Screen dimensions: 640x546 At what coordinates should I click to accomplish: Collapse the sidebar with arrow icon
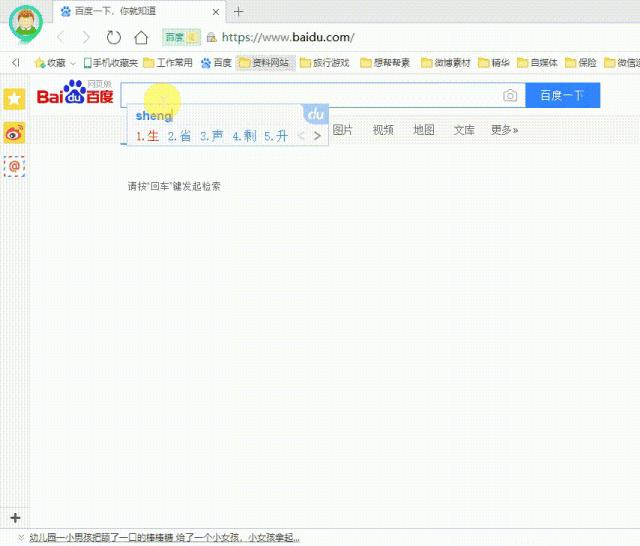point(16,62)
